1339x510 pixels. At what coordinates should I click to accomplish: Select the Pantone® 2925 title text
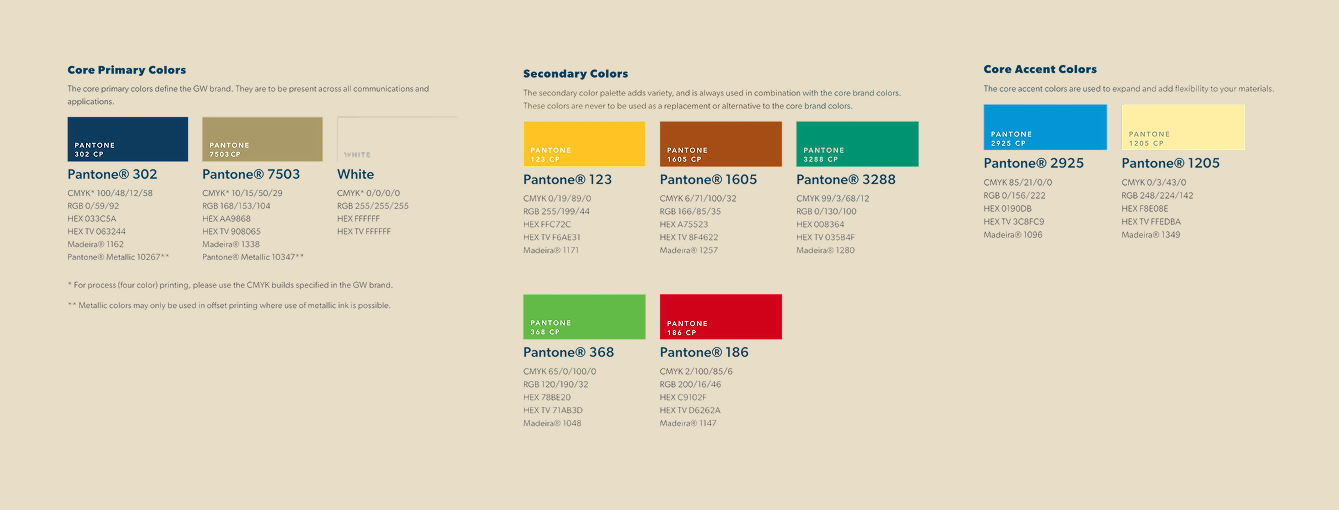1033,163
